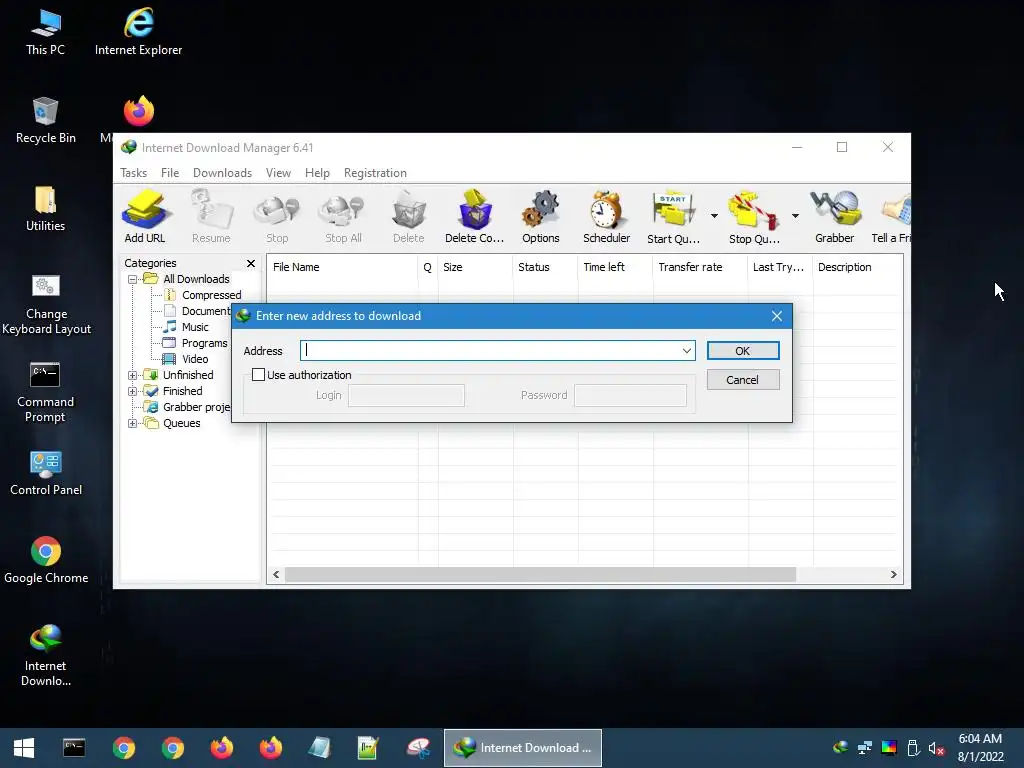Expand the Queues tree node
Screen dimensions: 1024x768
click(133, 423)
